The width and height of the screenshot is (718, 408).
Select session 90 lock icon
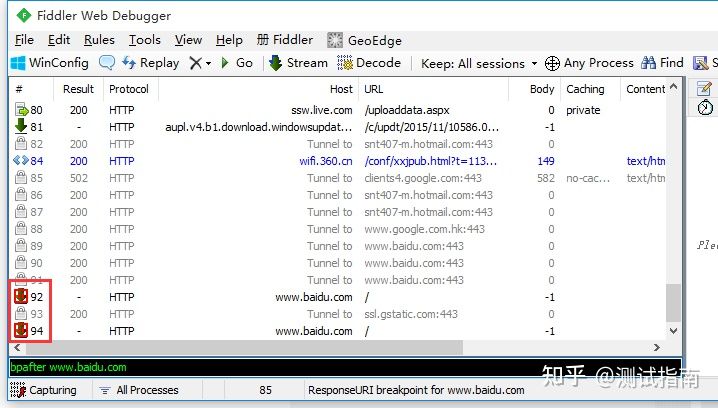[21, 262]
